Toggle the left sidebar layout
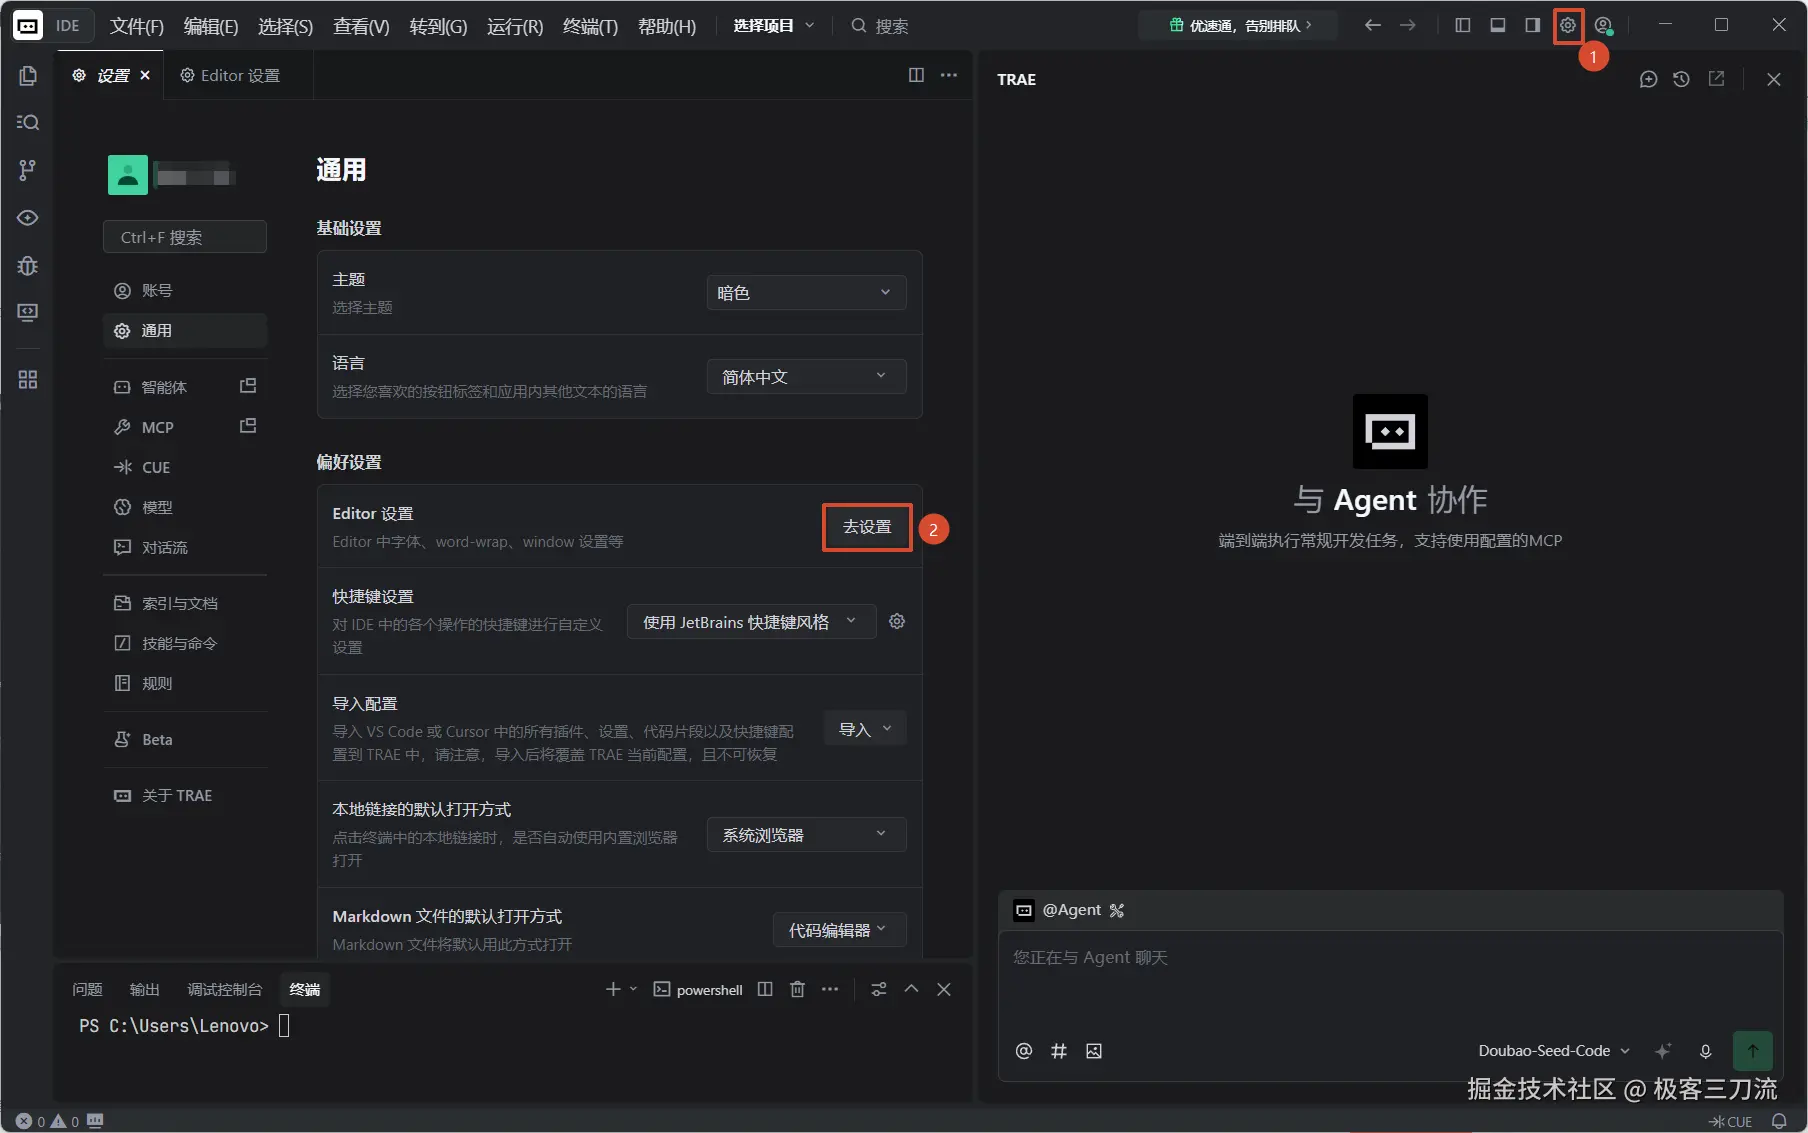Image resolution: width=1808 pixels, height=1133 pixels. pos(1463,25)
